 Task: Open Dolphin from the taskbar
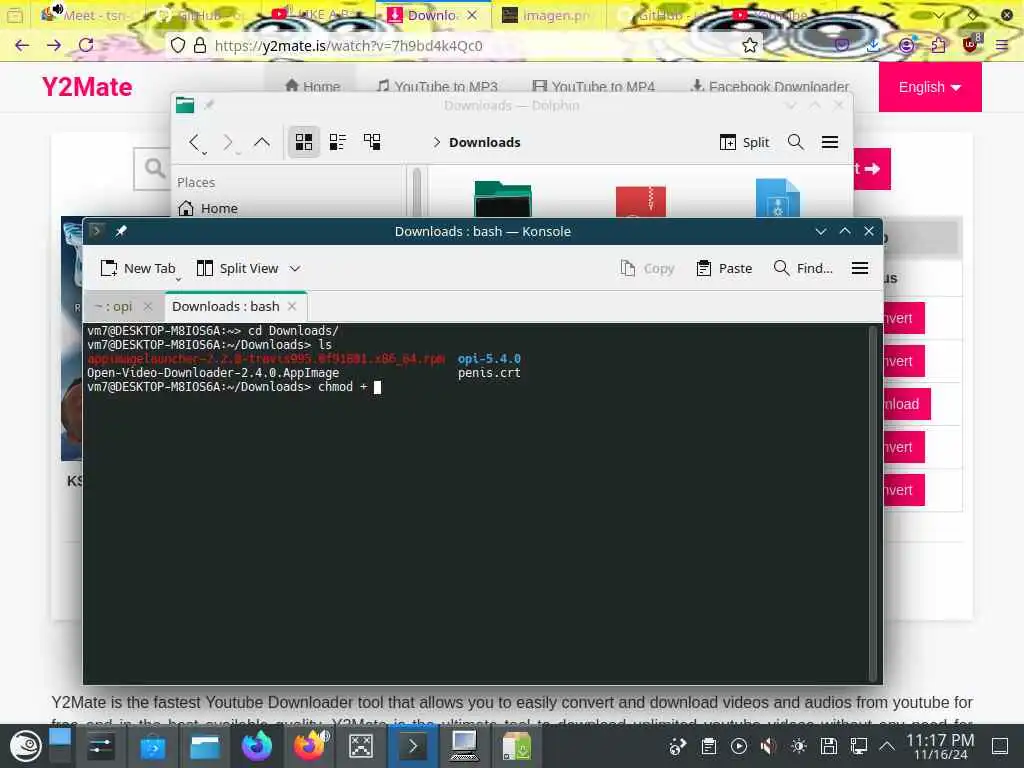(204, 746)
